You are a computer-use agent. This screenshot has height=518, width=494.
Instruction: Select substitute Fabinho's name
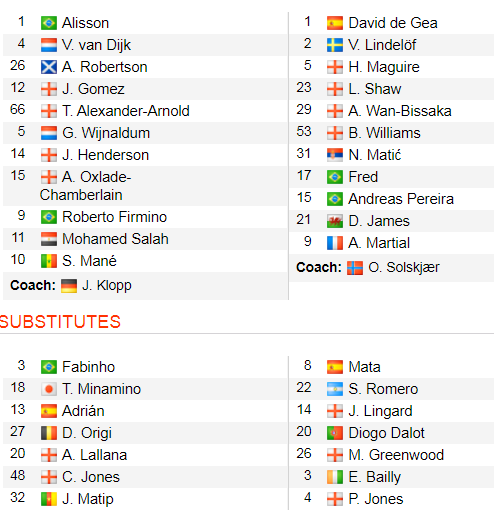tap(88, 367)
